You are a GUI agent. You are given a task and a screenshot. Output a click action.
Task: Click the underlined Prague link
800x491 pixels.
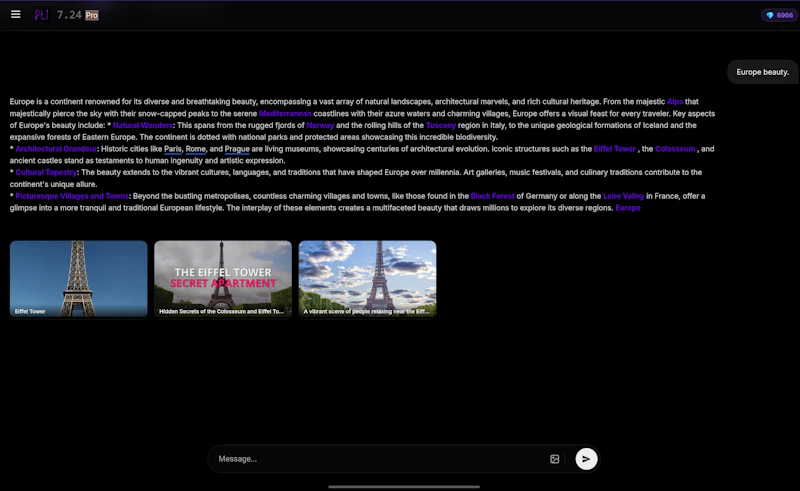click(x=237, y=149)
